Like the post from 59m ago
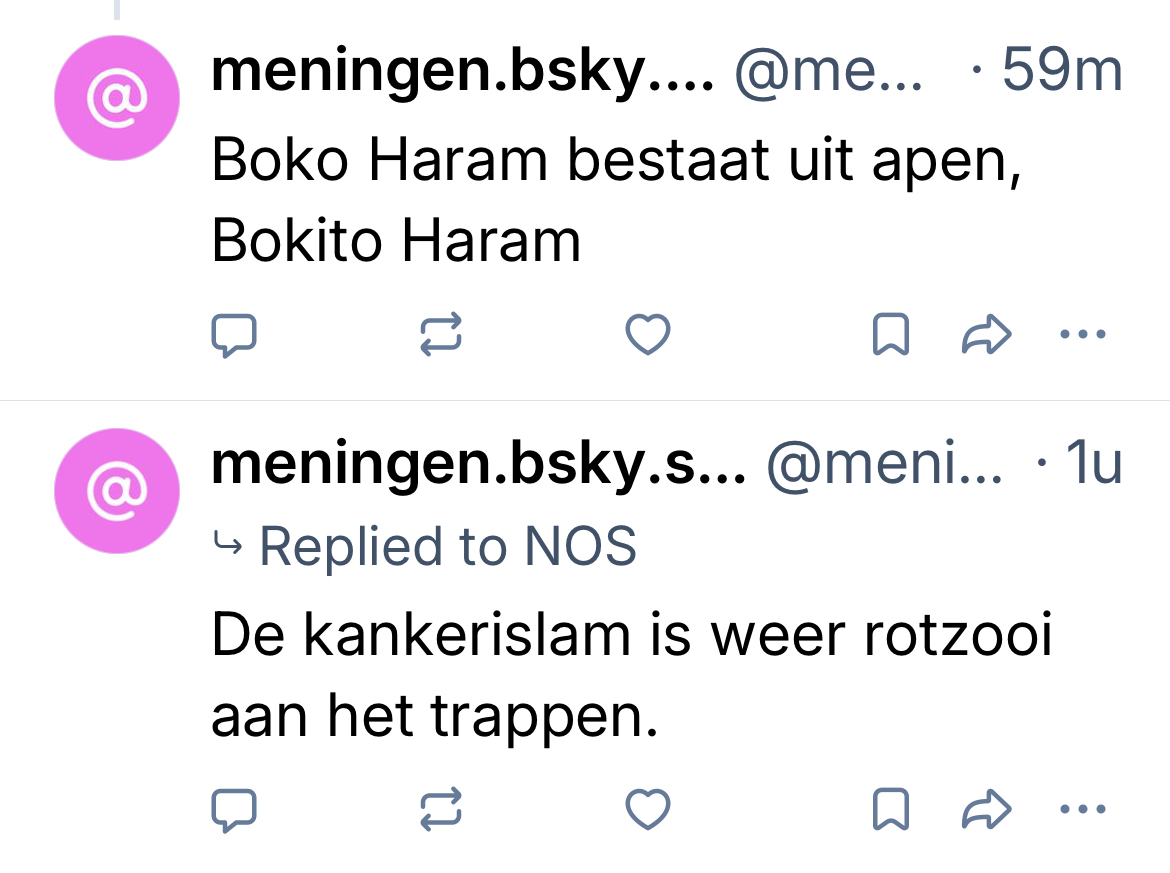This screenshot has width=1170, height=873. (x=646, y=336)
